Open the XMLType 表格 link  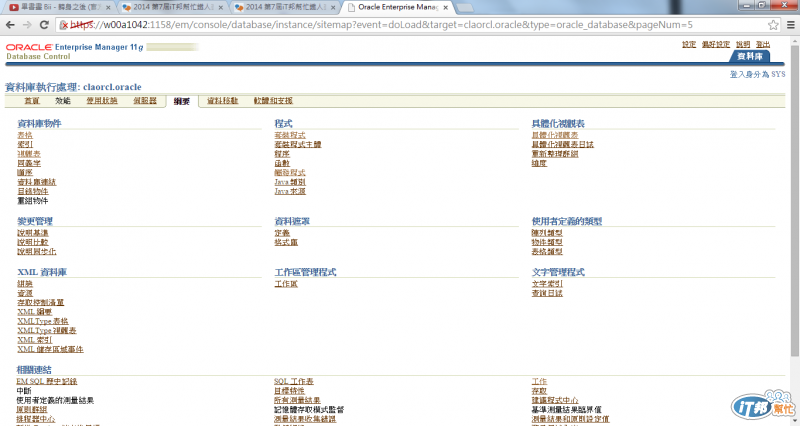click(43, 321)
